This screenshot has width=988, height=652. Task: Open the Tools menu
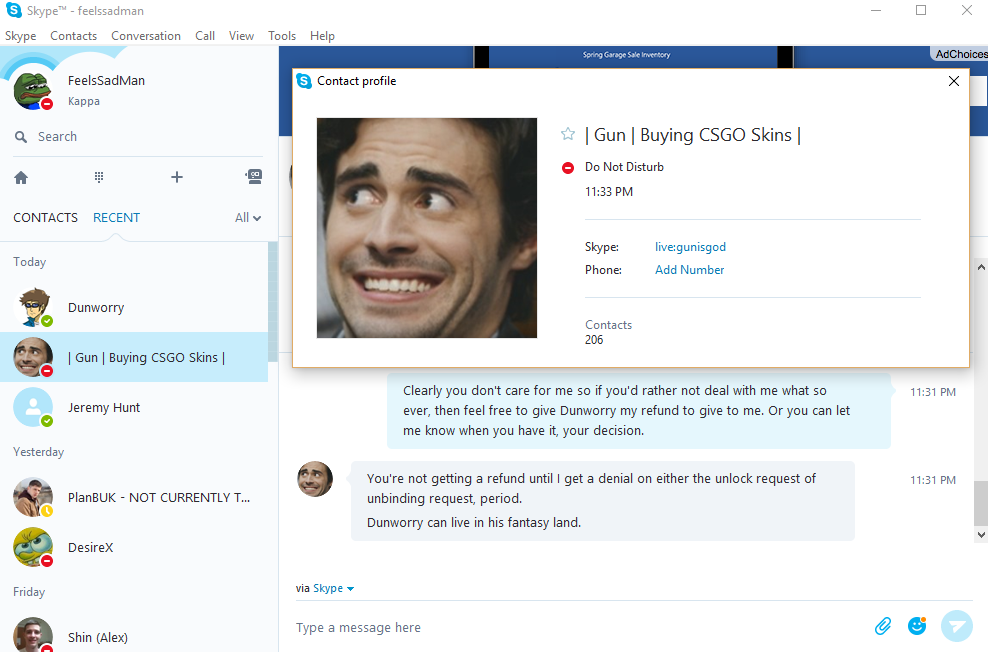pyautogui.click(x=282, y=36)
